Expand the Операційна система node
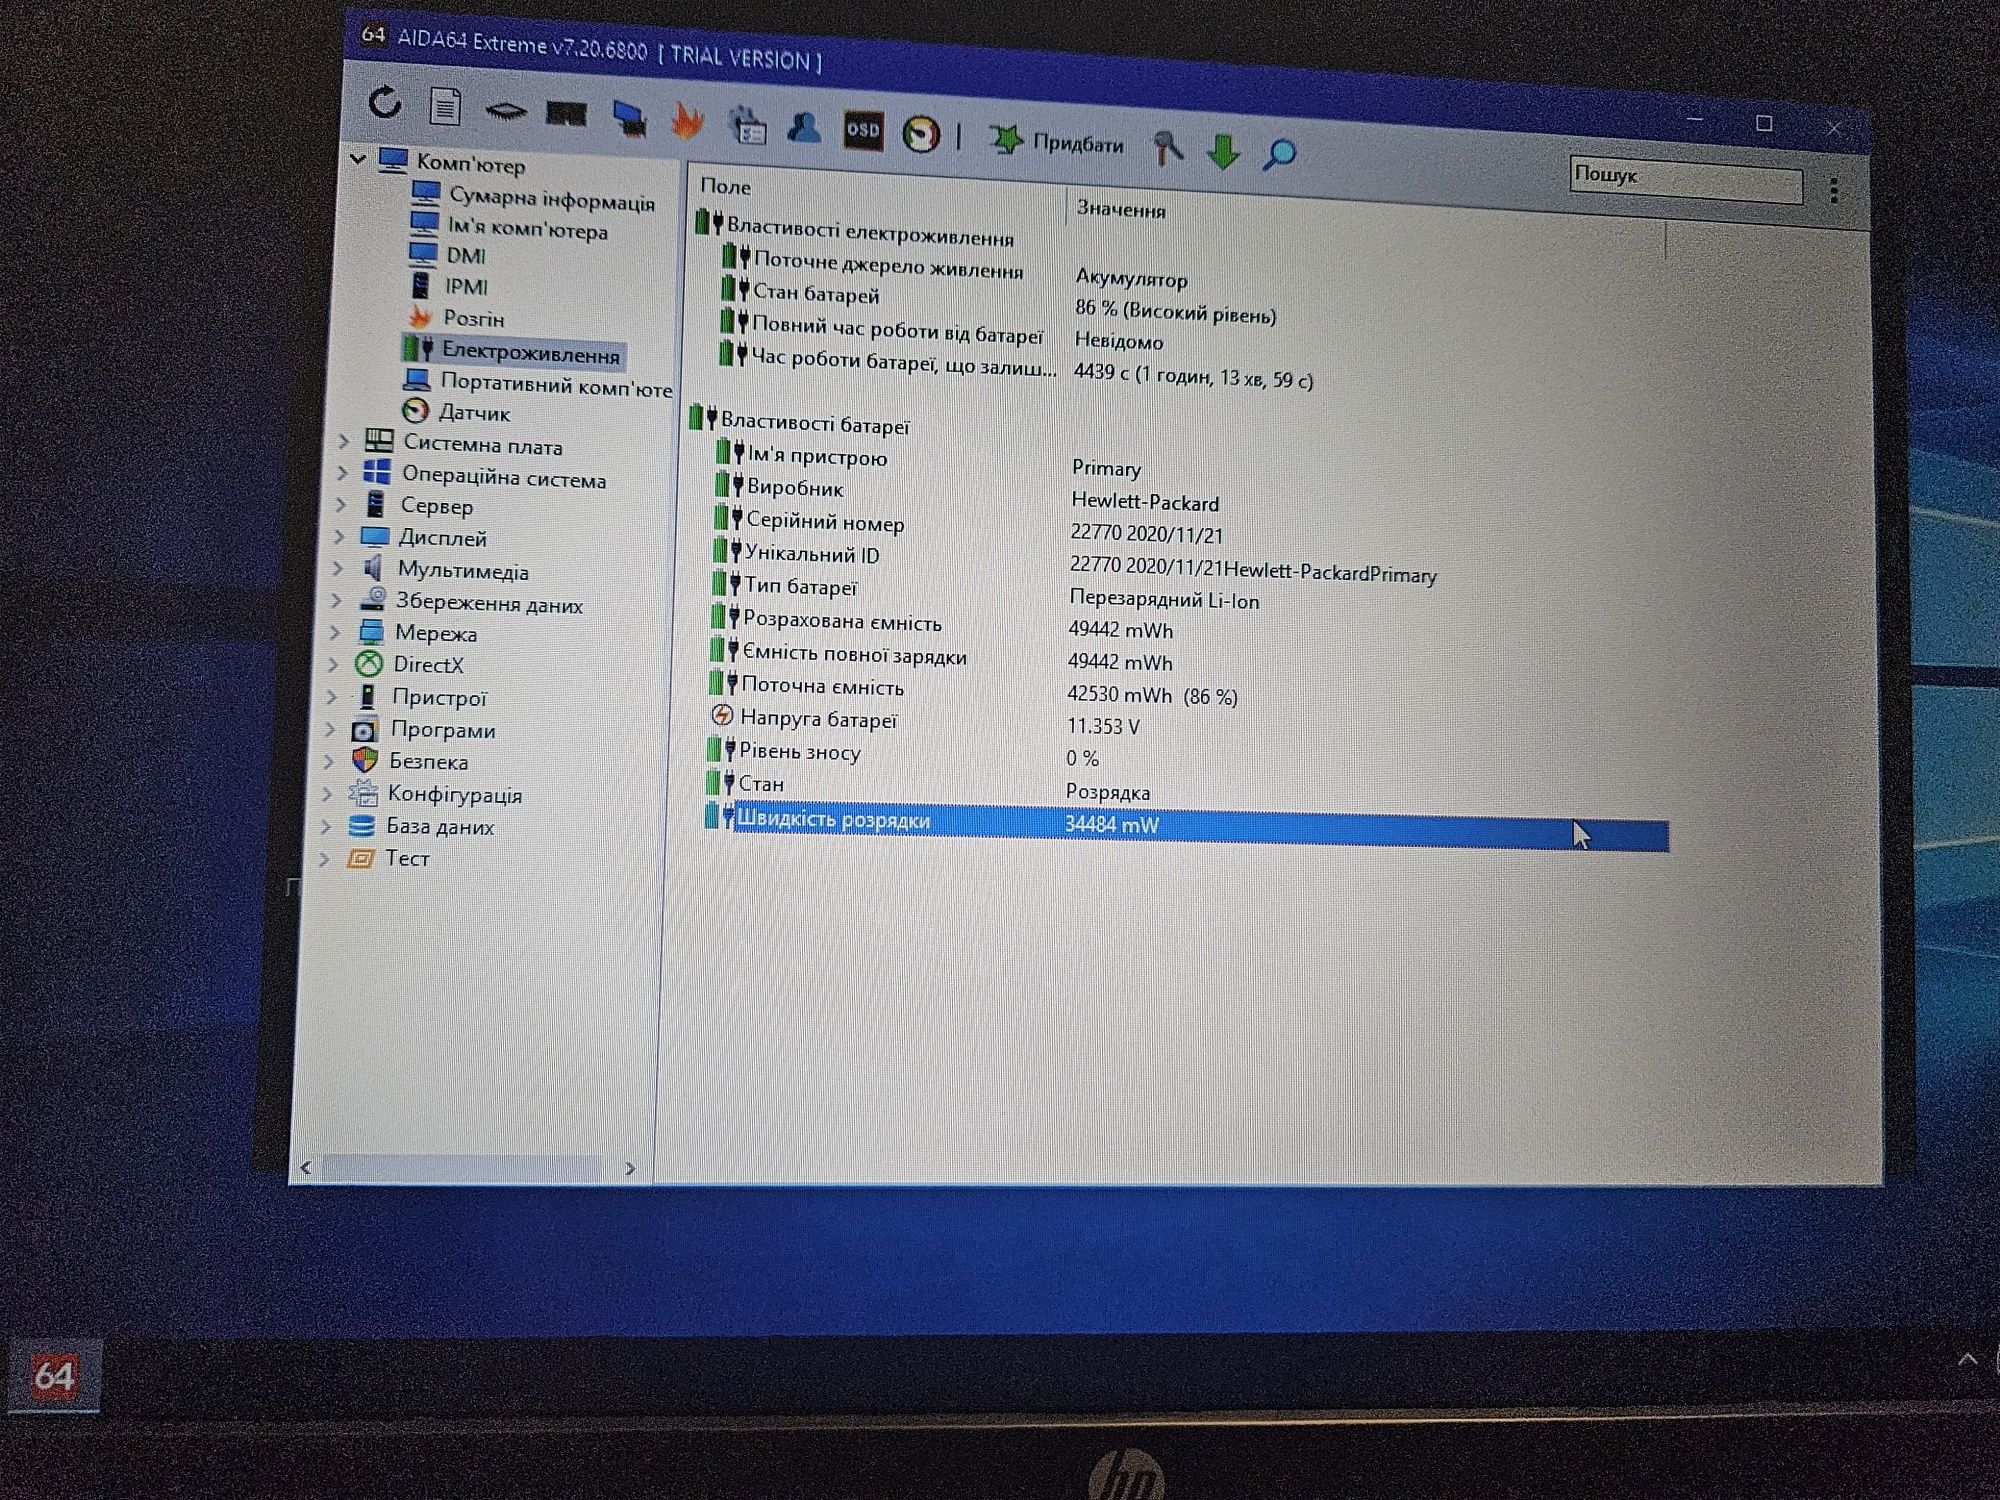 click(x=342, y=472)
